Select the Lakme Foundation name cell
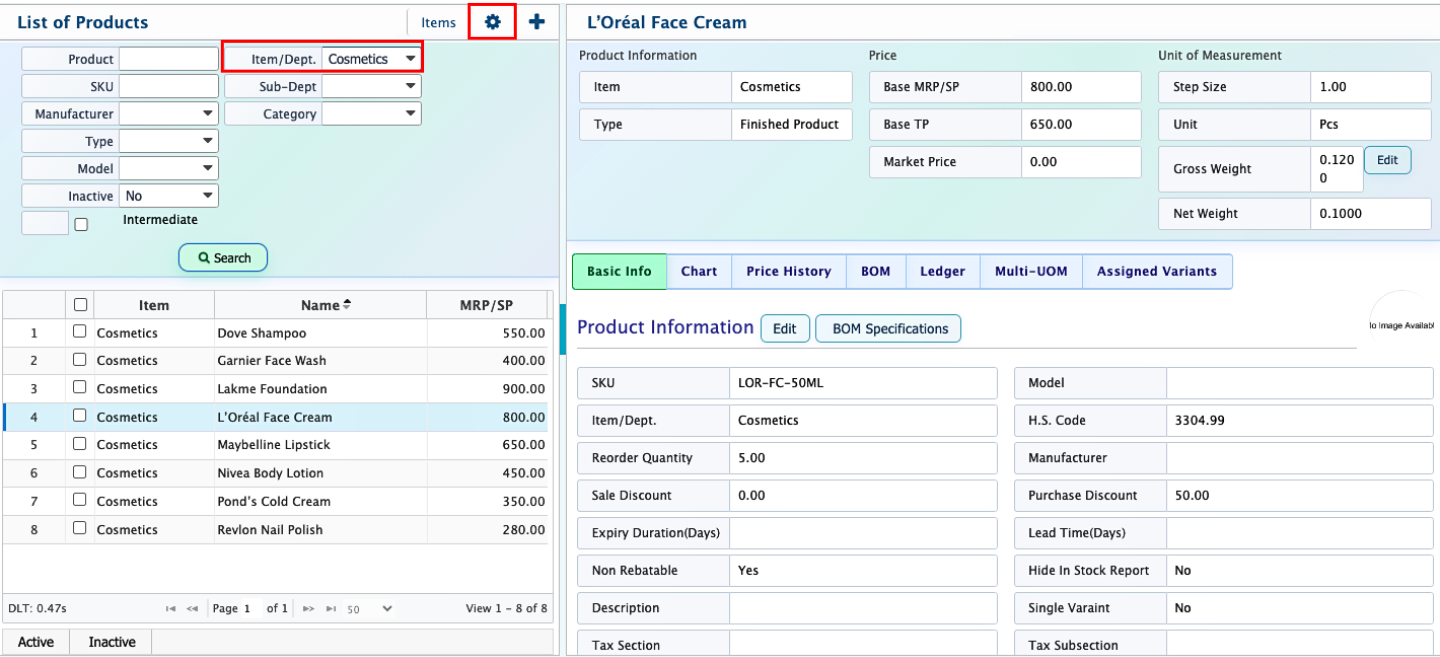 (x=320, y=389)
